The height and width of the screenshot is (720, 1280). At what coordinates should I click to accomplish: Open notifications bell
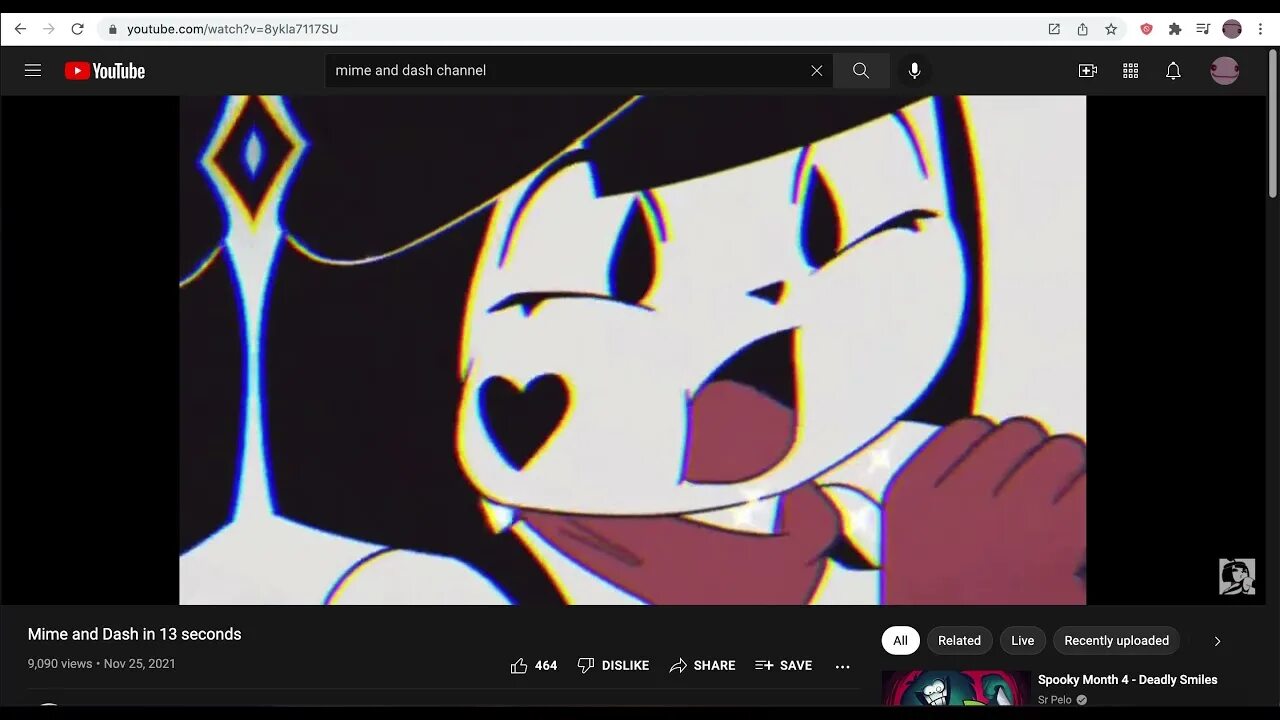[1174, 70]
